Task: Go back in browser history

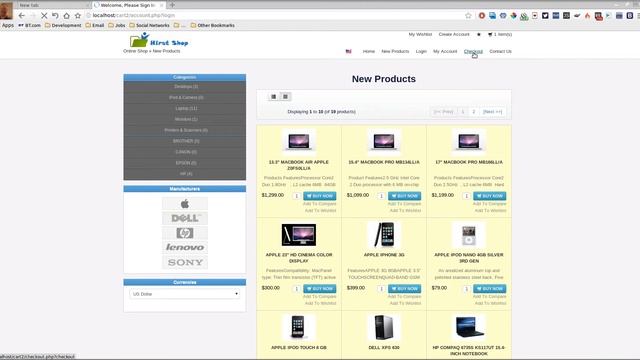Action: [x=22, y=16]
